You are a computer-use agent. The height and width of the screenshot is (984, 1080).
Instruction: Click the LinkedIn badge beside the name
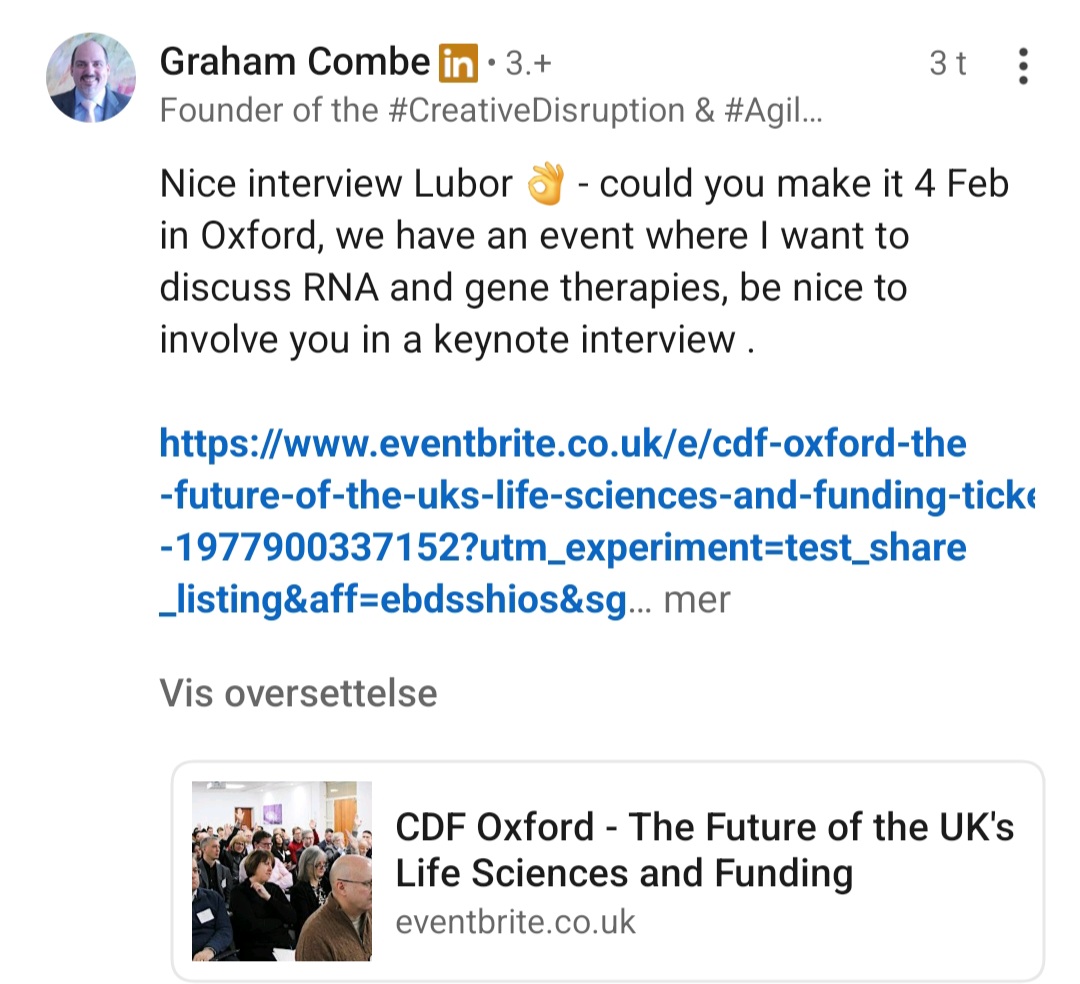coord(459,64)
